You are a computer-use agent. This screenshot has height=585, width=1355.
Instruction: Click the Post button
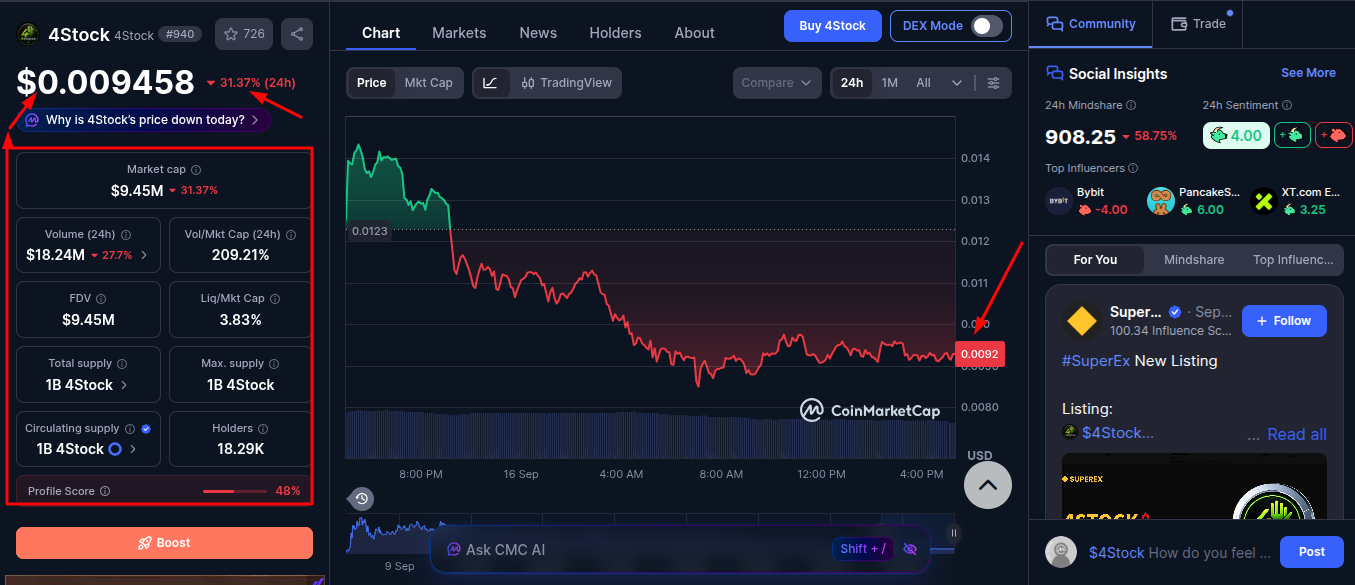(1312, 552)
